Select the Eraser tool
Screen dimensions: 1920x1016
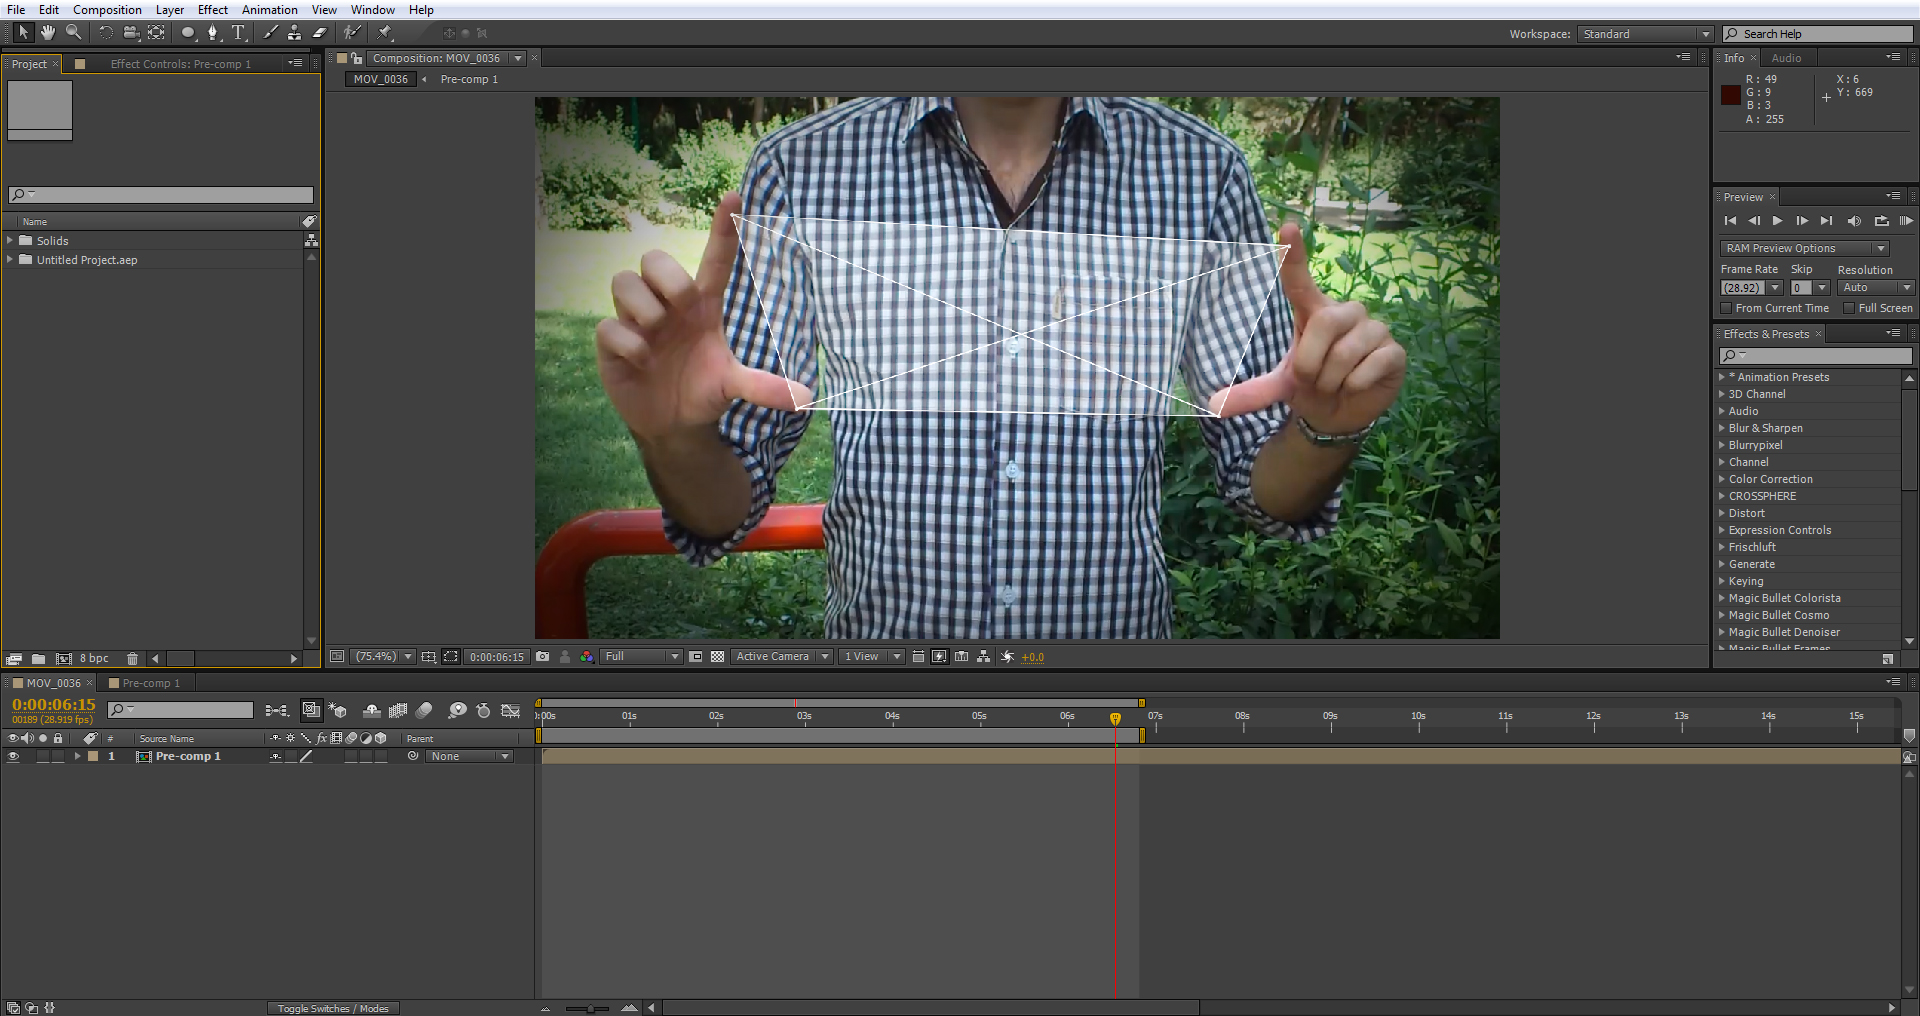click(x=320, y=32)
